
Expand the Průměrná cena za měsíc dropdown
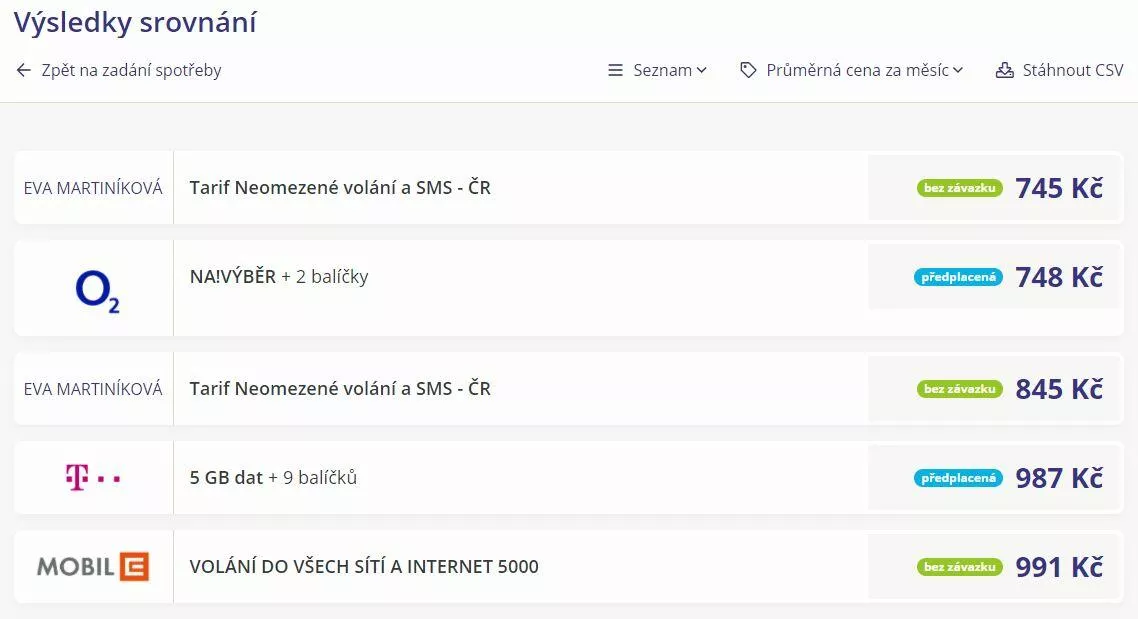click(x=851, y=70)
